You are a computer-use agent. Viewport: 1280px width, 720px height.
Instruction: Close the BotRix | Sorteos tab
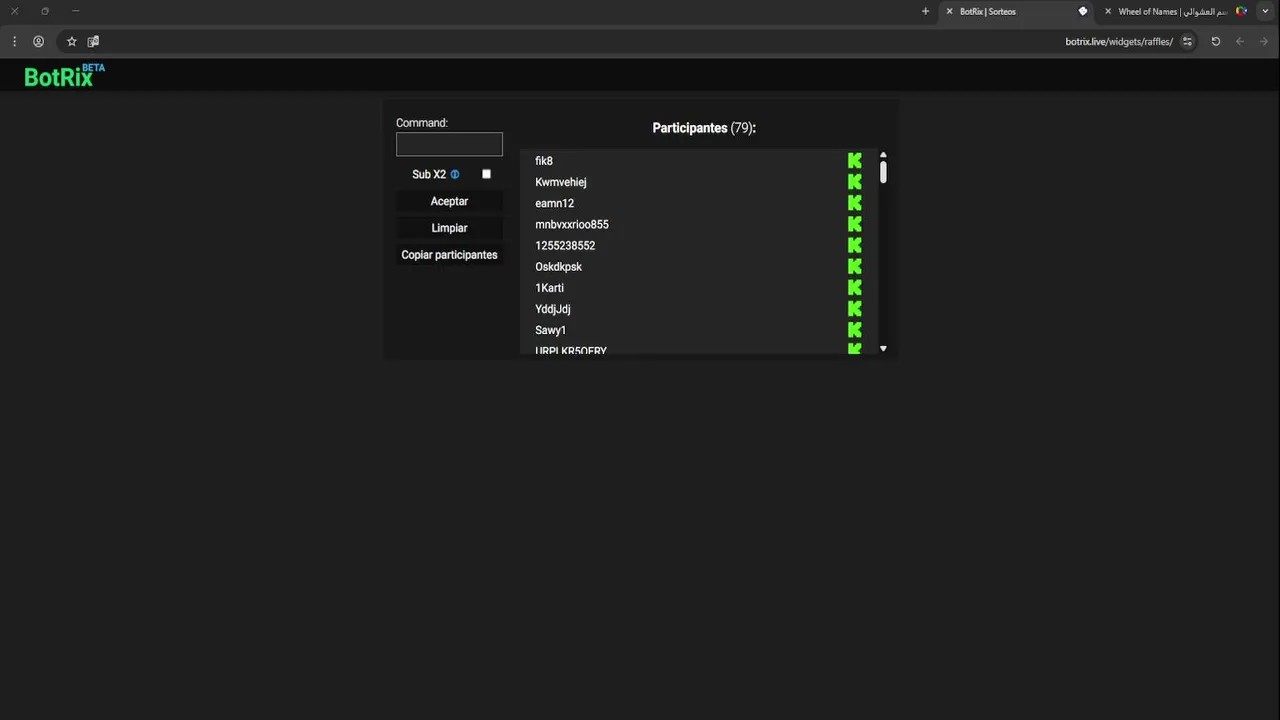(x=949, y=11)
